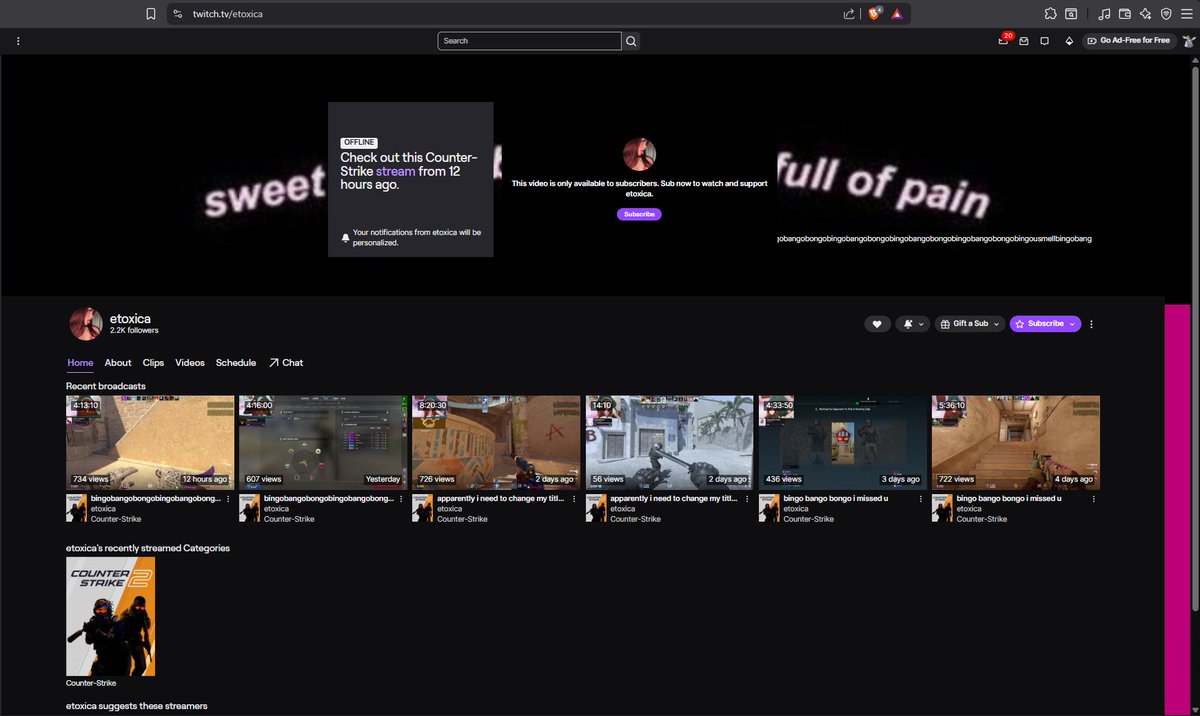The height and width of the screenshot is (716, 1200).
Task: Open the 4:13:10 broadcast from 12 hours ago
Action: 150,442
